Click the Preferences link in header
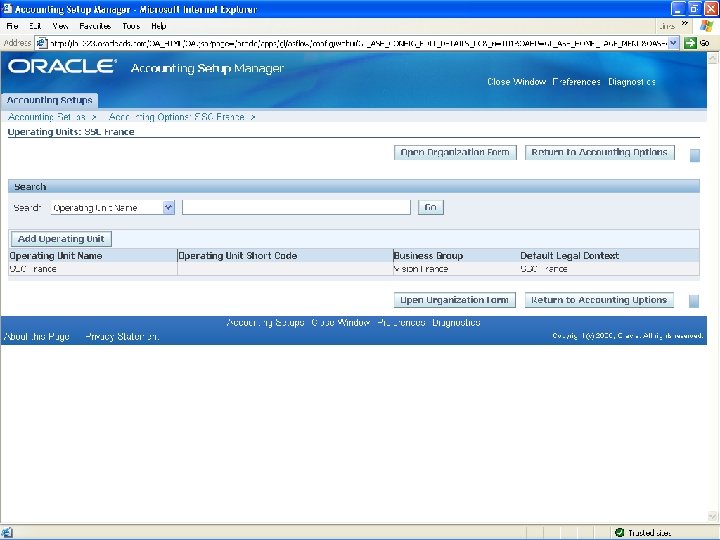 [x=577, y=82]
